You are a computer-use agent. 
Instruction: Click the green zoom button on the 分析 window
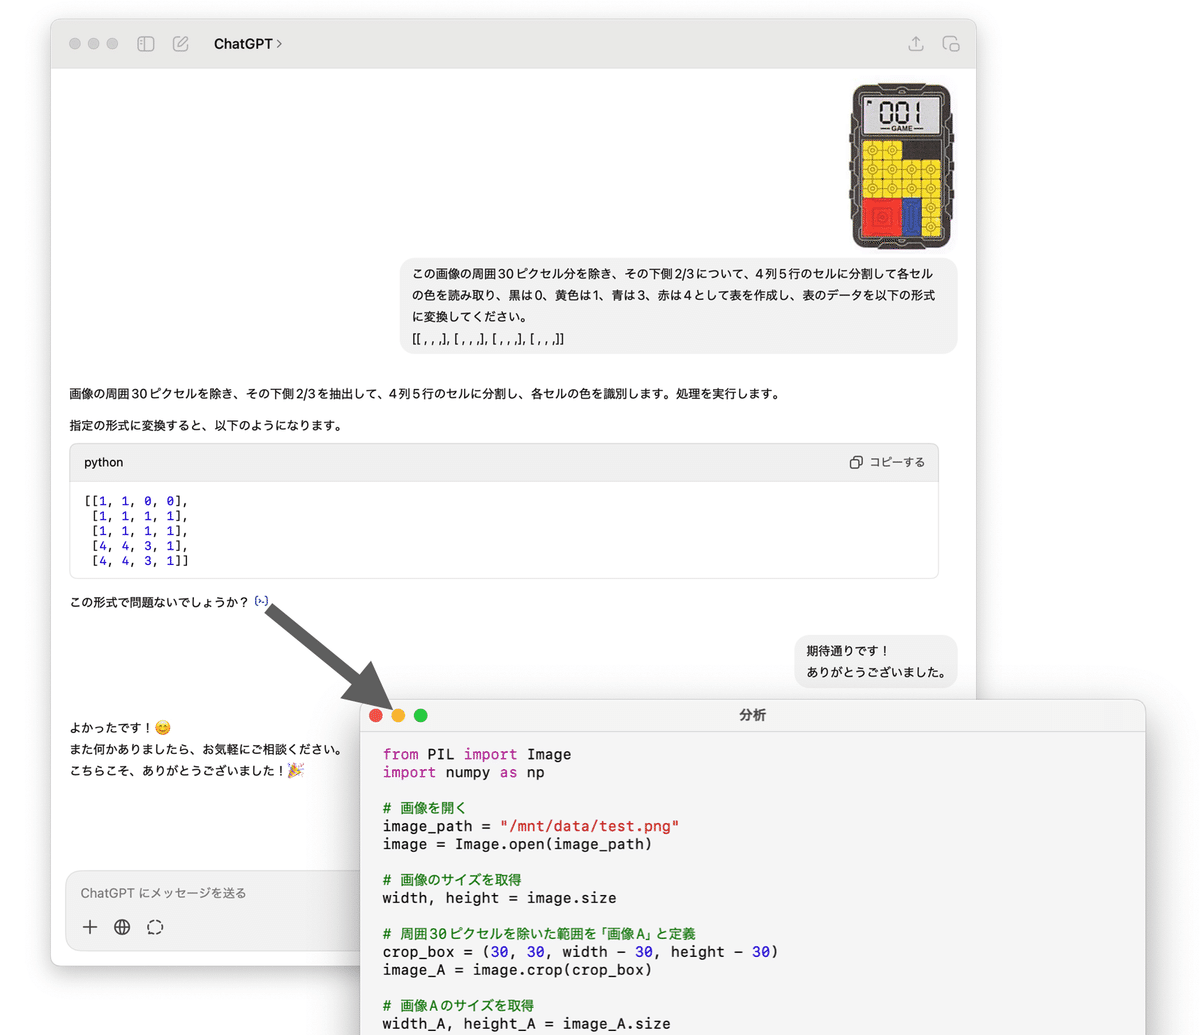point(421,715)
